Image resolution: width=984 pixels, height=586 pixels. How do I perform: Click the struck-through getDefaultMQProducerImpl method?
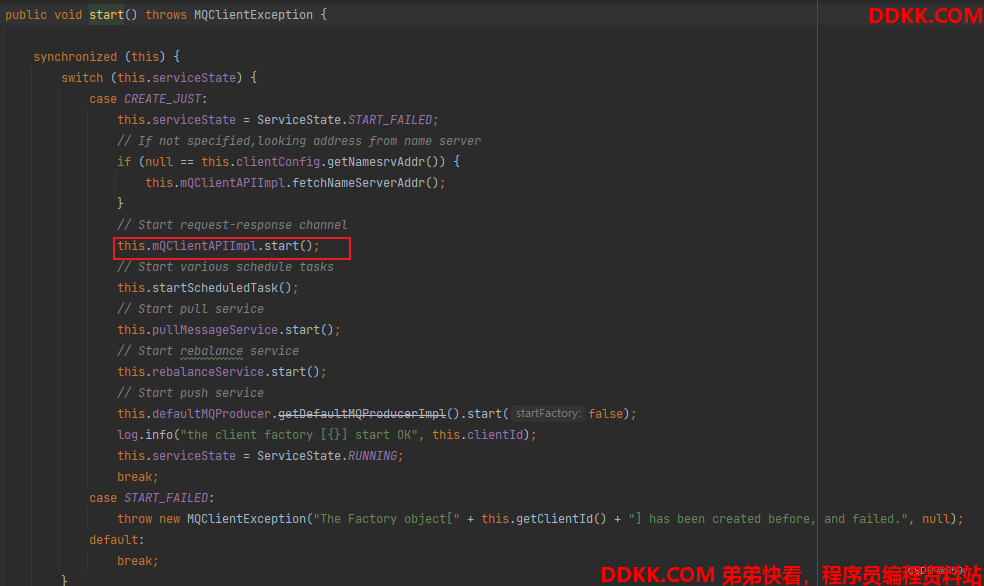point(361,414)
